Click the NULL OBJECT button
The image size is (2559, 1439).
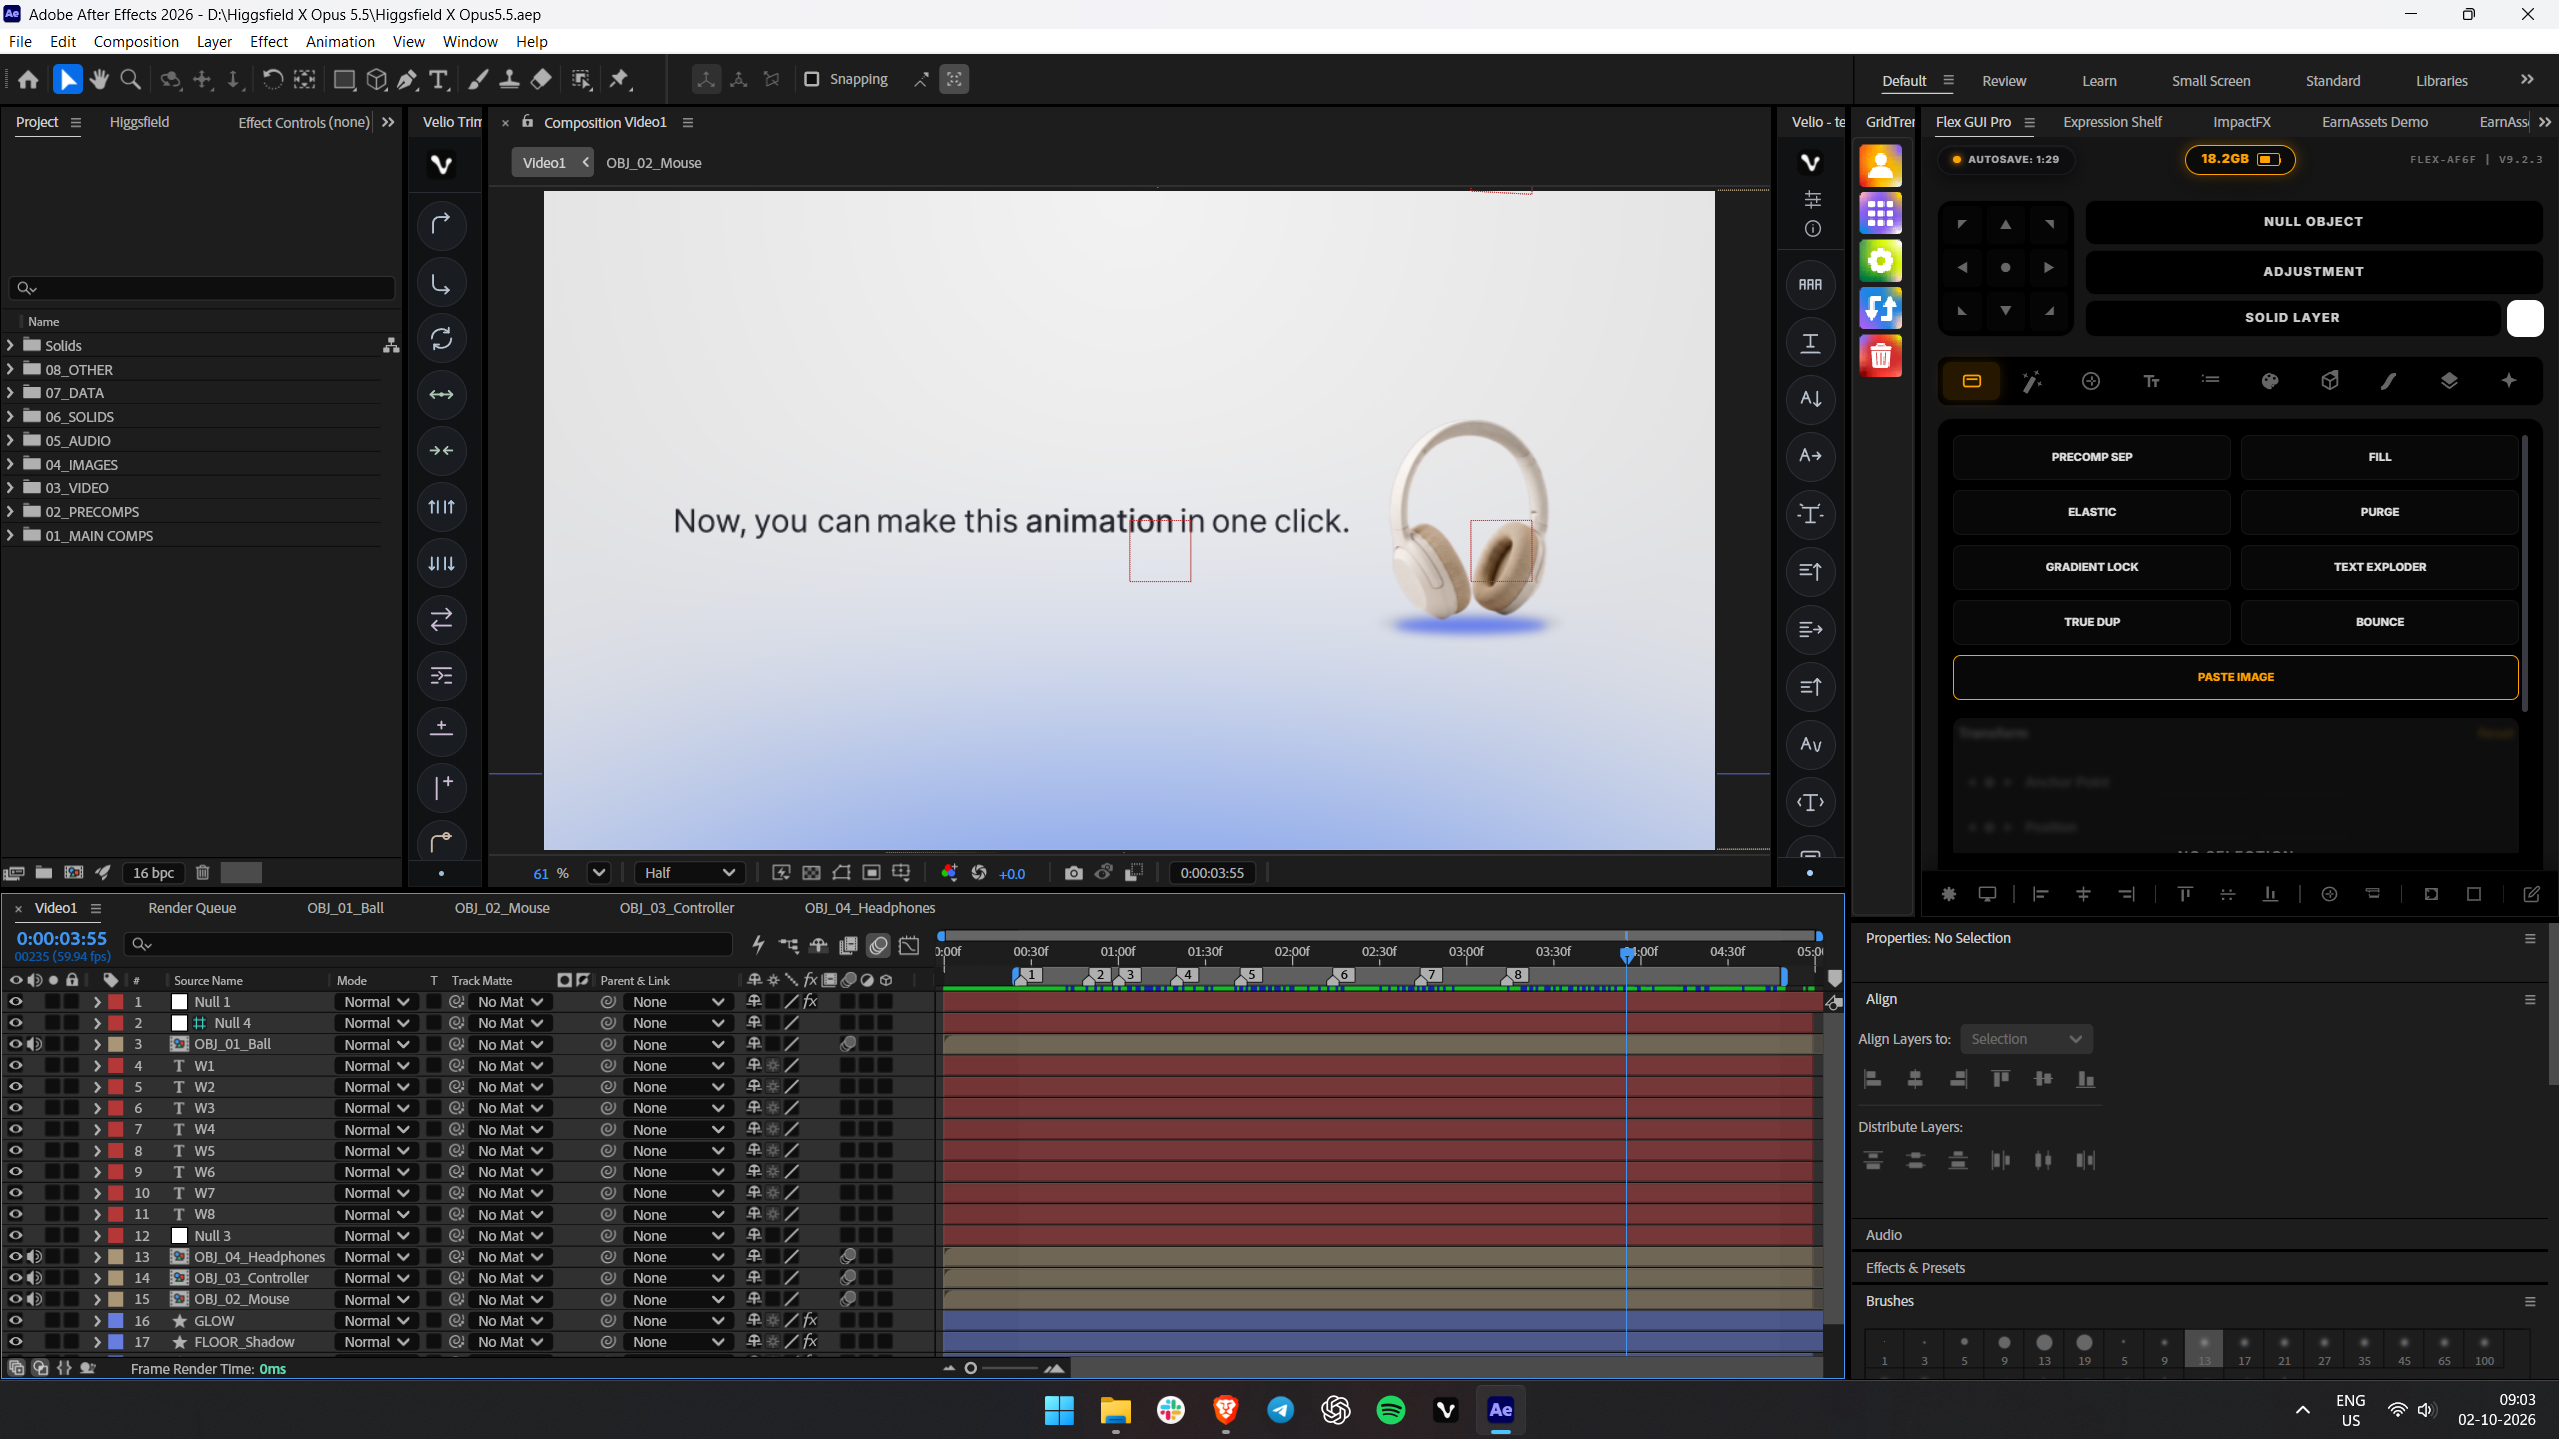coord(2313,222)
